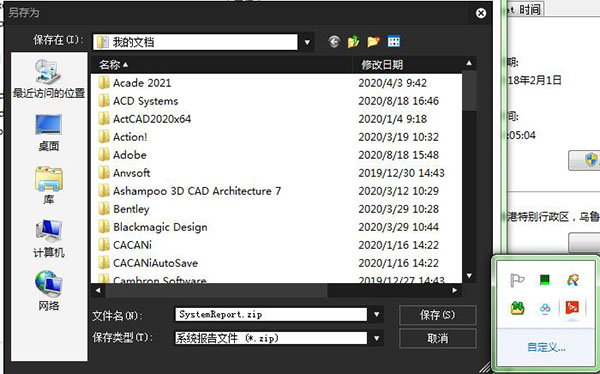Create a new folder icon
The width and height of the screenshot is (600, 374).
coord(373,42)
